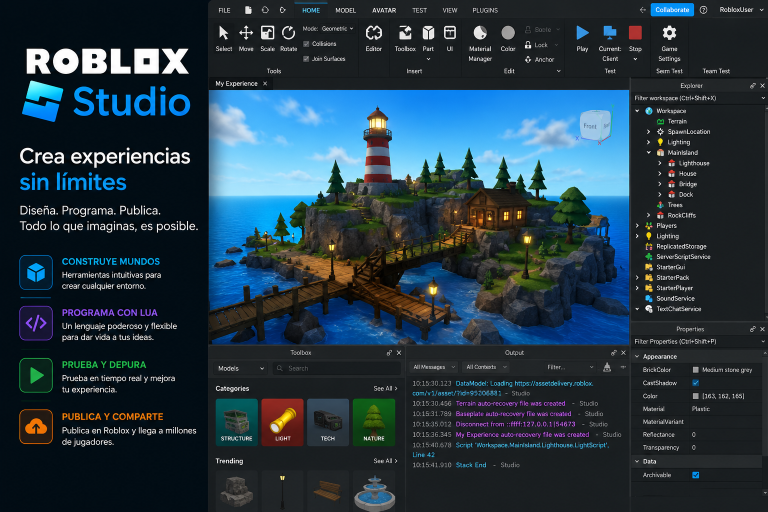Viewport: 768px width, 512px height.
Task: Stop the test session
Action: [635, 38]
